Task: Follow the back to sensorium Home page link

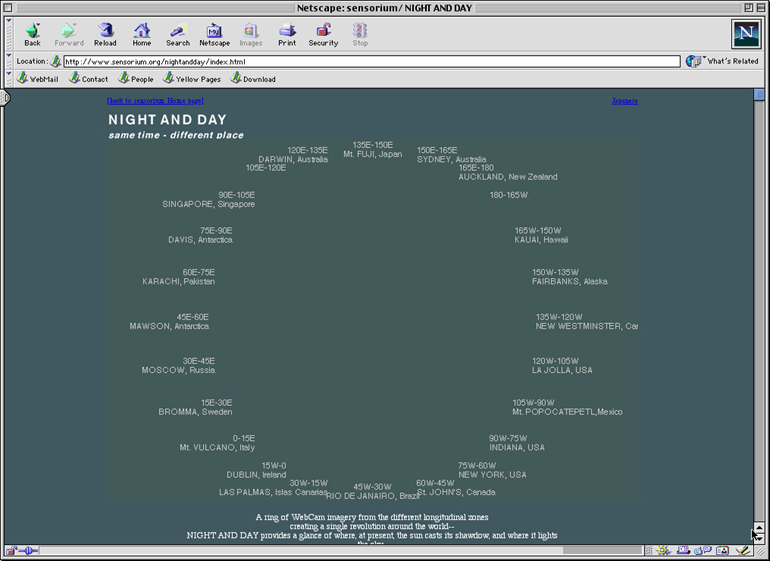Action: (x=155, y=101)
